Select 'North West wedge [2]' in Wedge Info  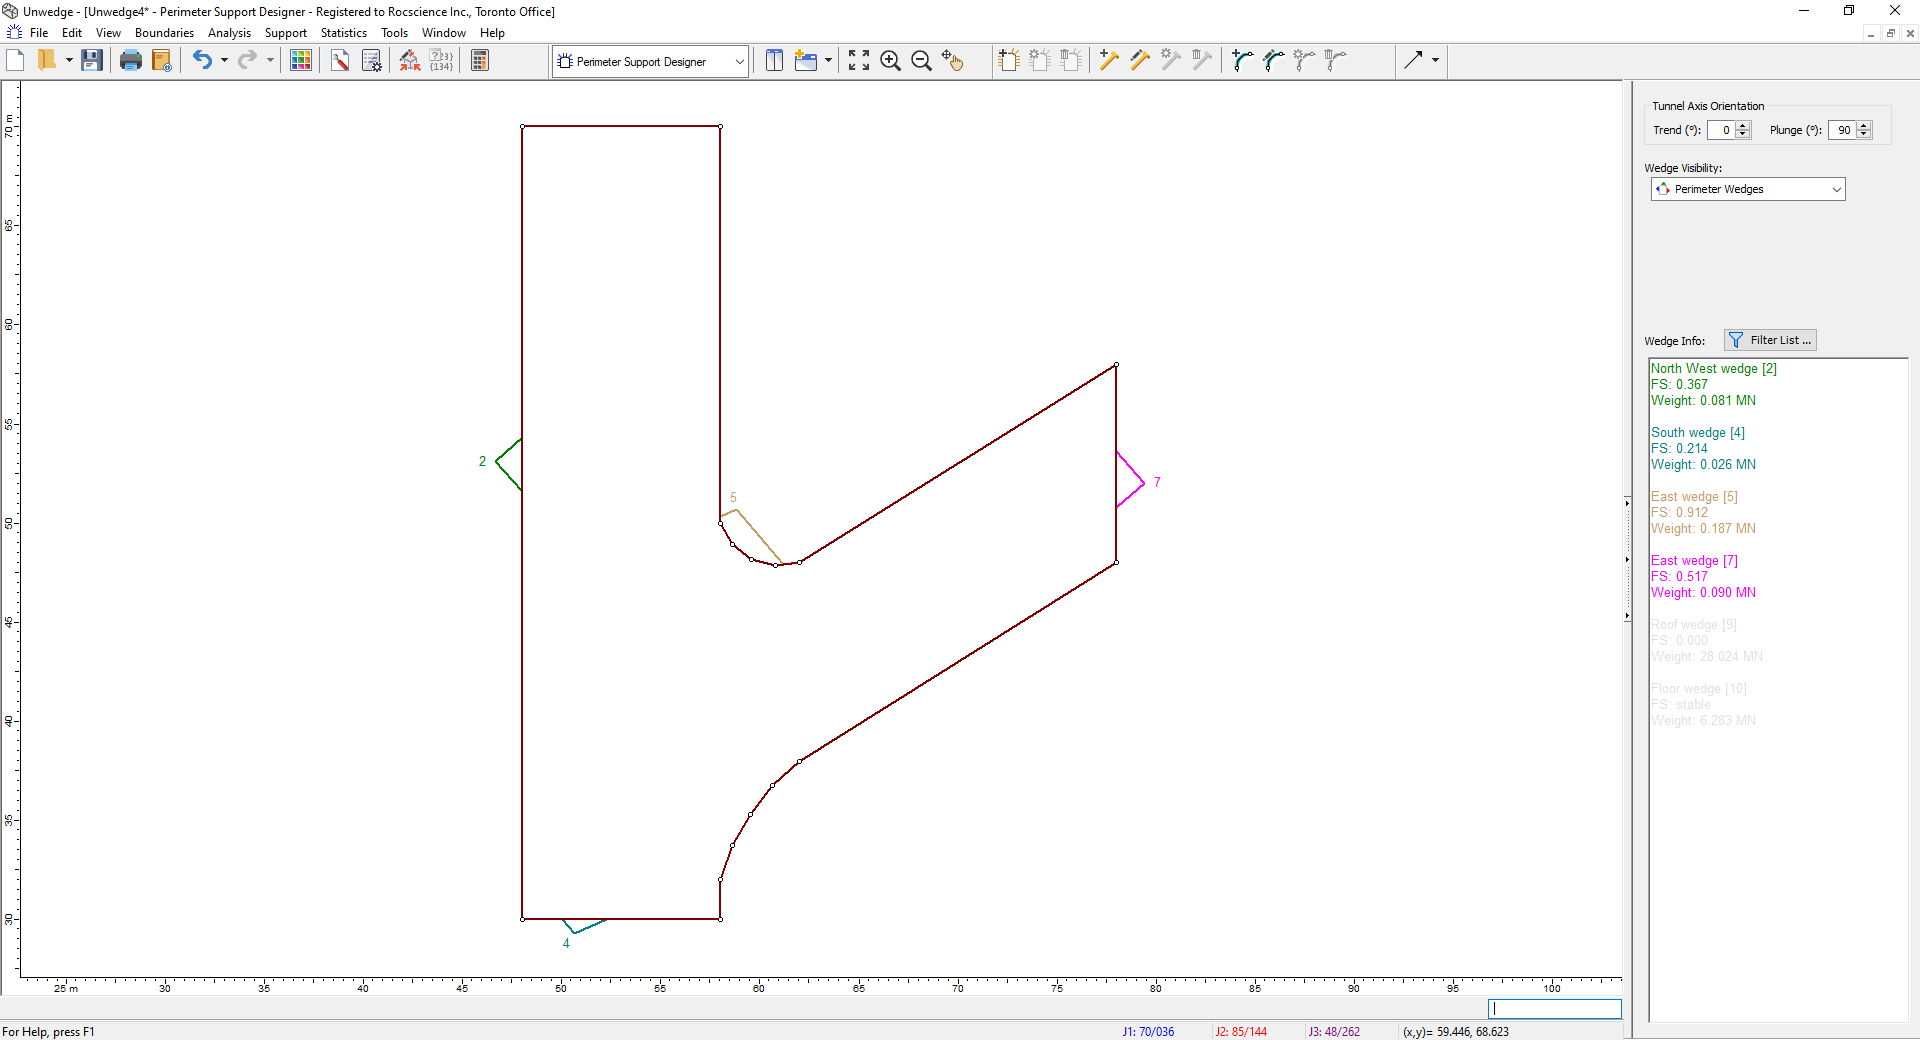coord(1713,369)
